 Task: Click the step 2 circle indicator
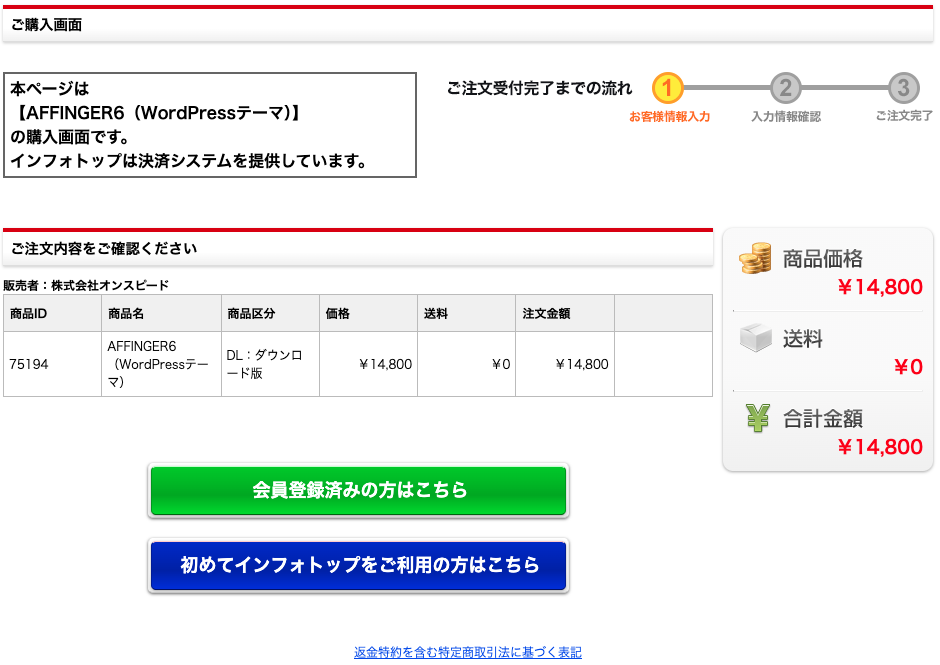click(785, 88)
